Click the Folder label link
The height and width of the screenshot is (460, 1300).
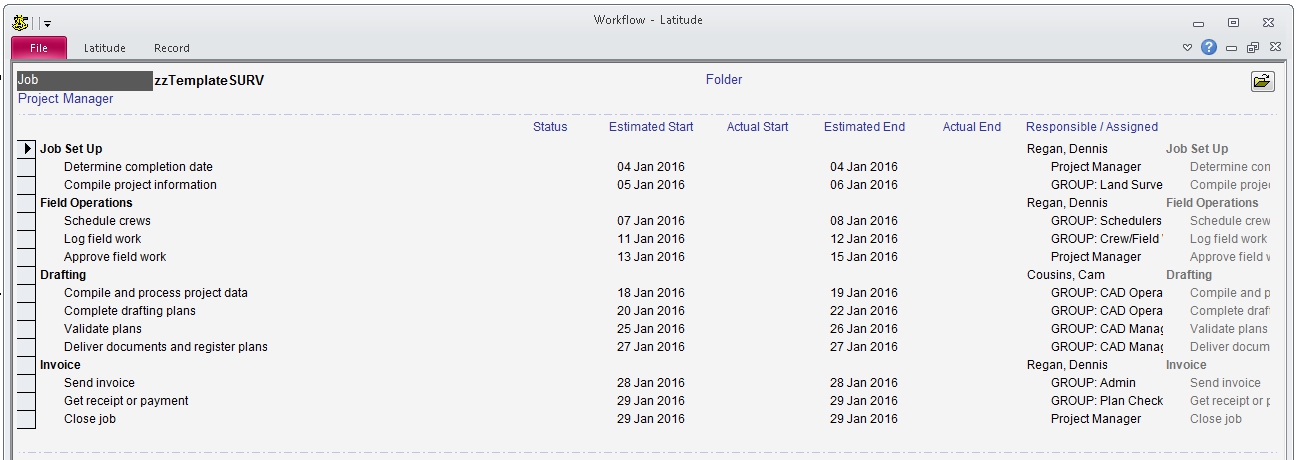tap(724, 80)
